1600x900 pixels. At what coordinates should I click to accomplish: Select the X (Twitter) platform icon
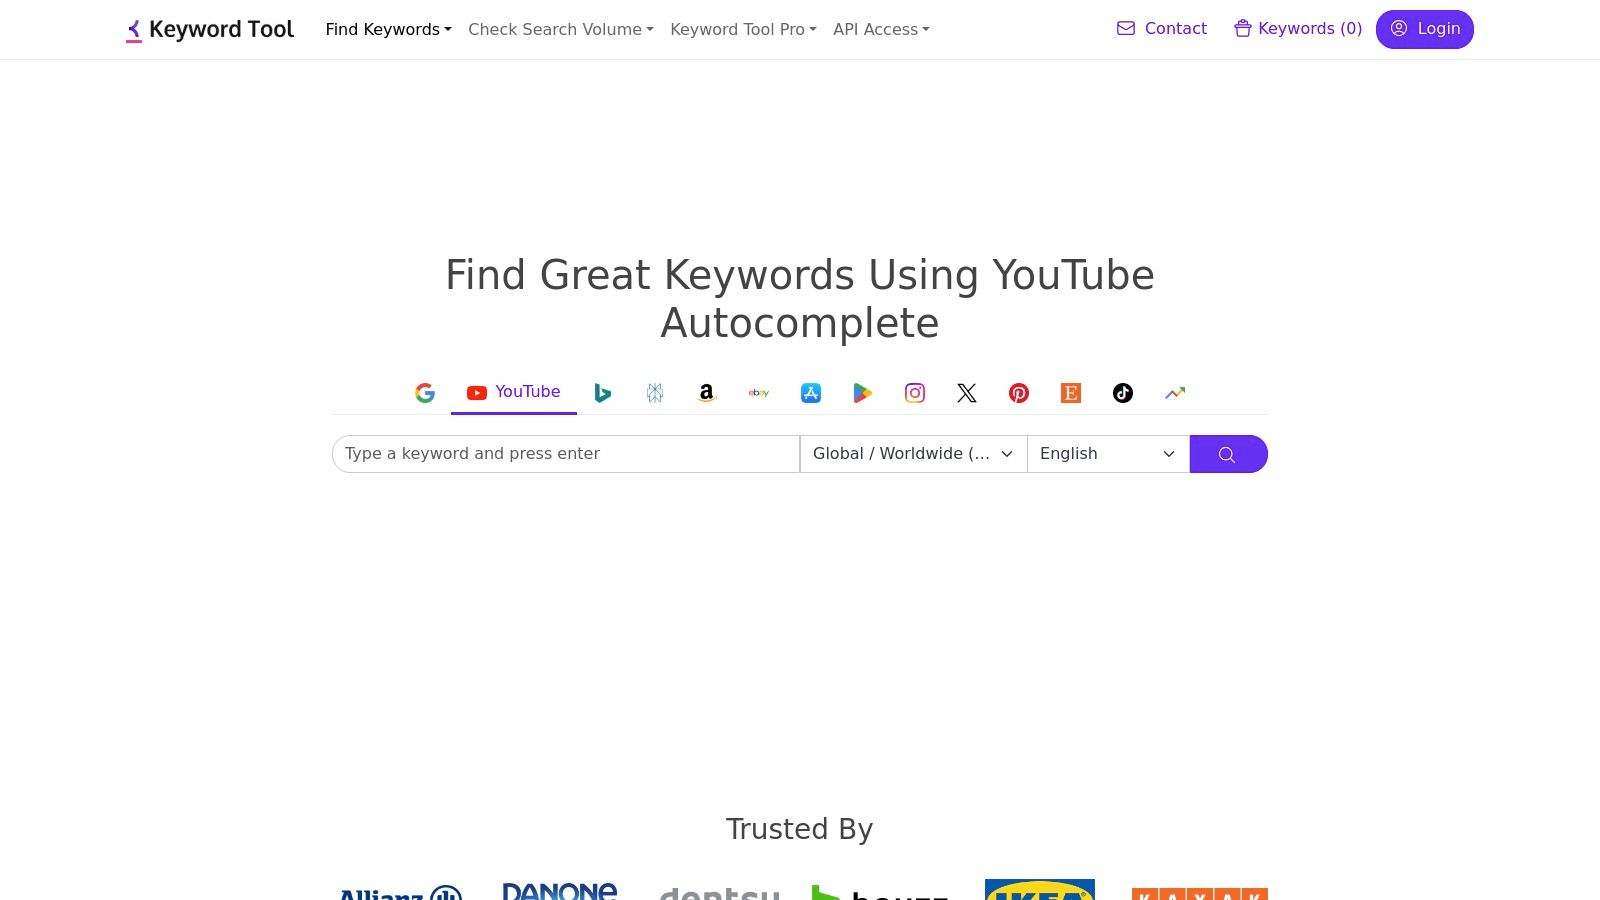click(966, 393)
